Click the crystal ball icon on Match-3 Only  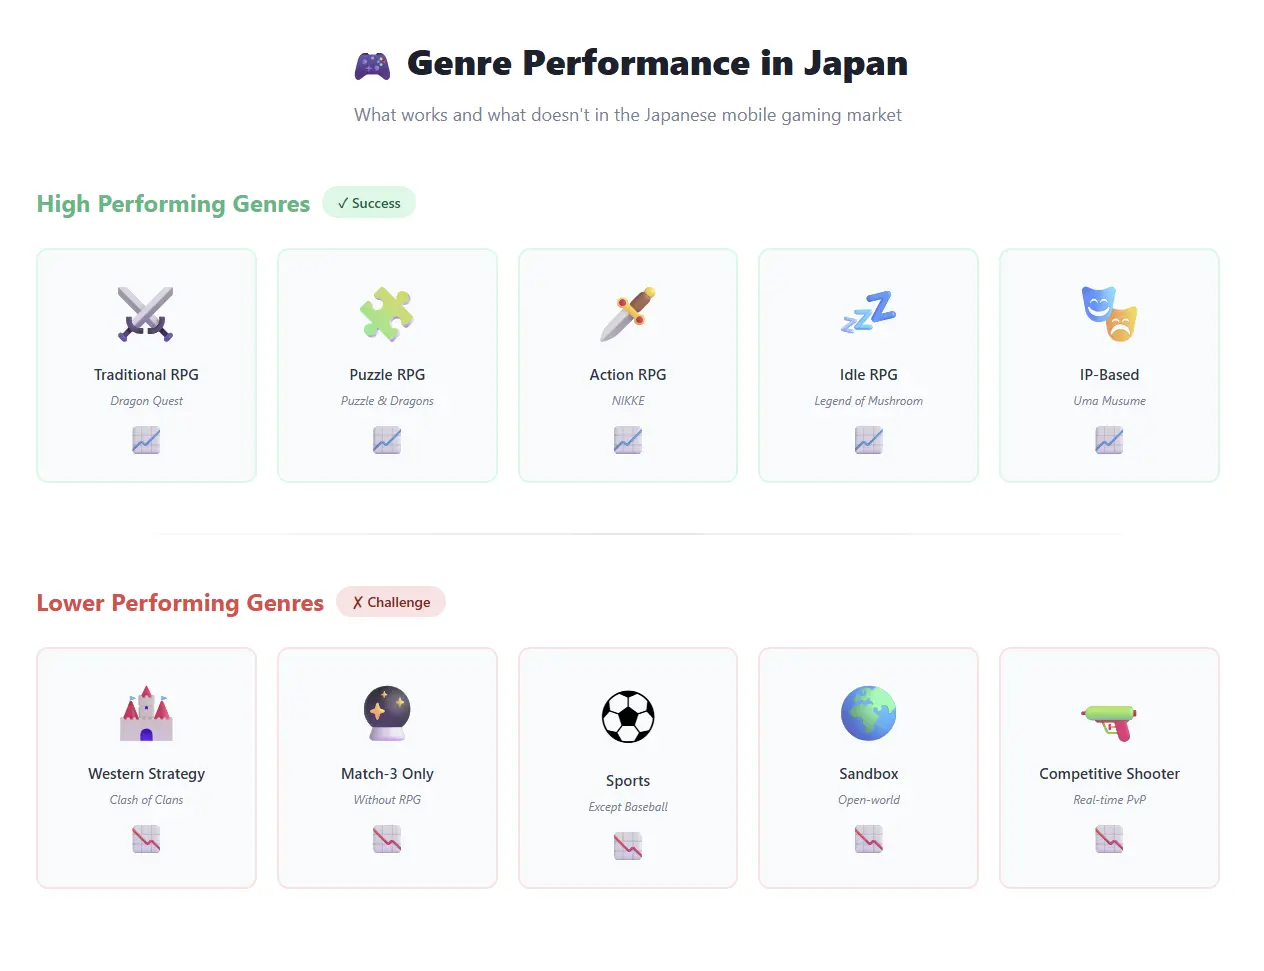[x=387, y=713]
